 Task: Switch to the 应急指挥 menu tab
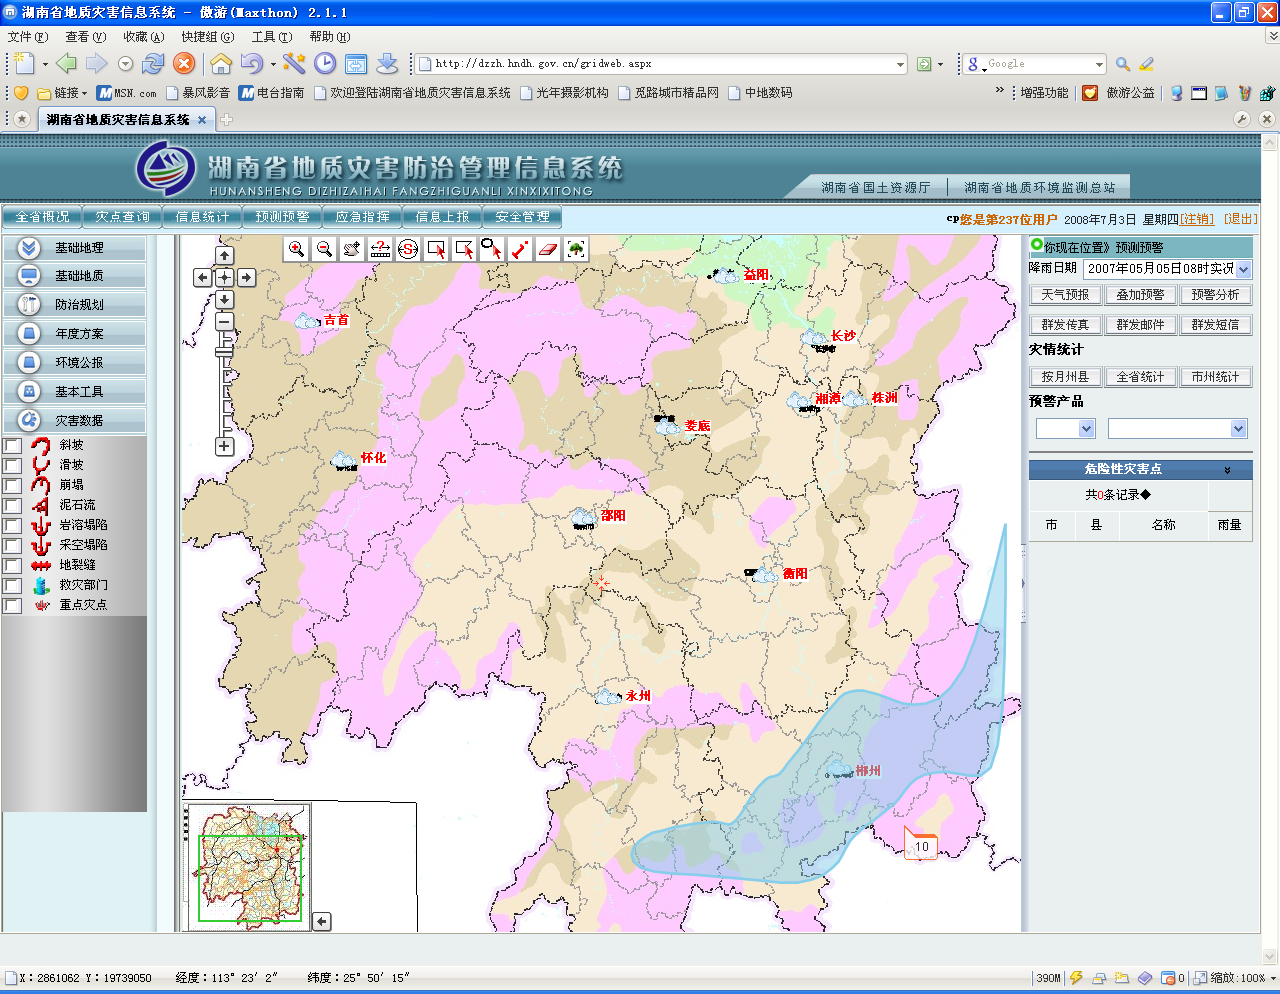point(362,217)
